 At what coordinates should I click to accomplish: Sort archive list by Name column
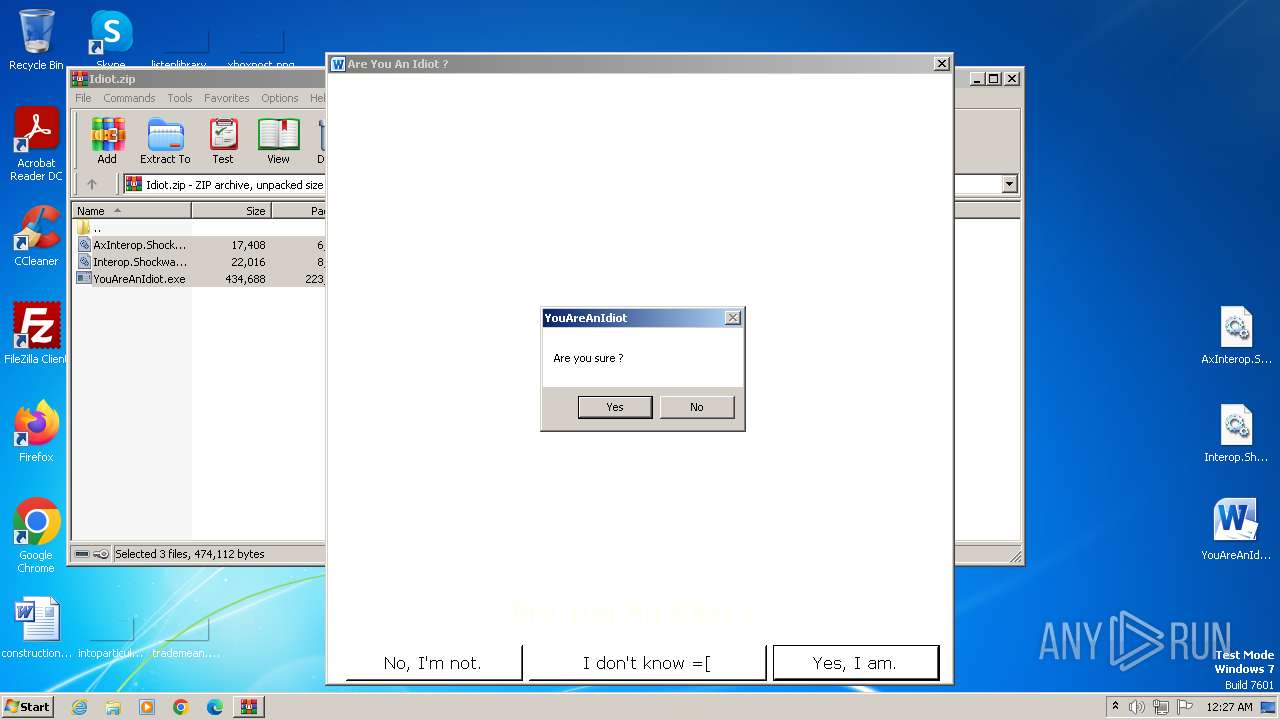coord(131,211)
